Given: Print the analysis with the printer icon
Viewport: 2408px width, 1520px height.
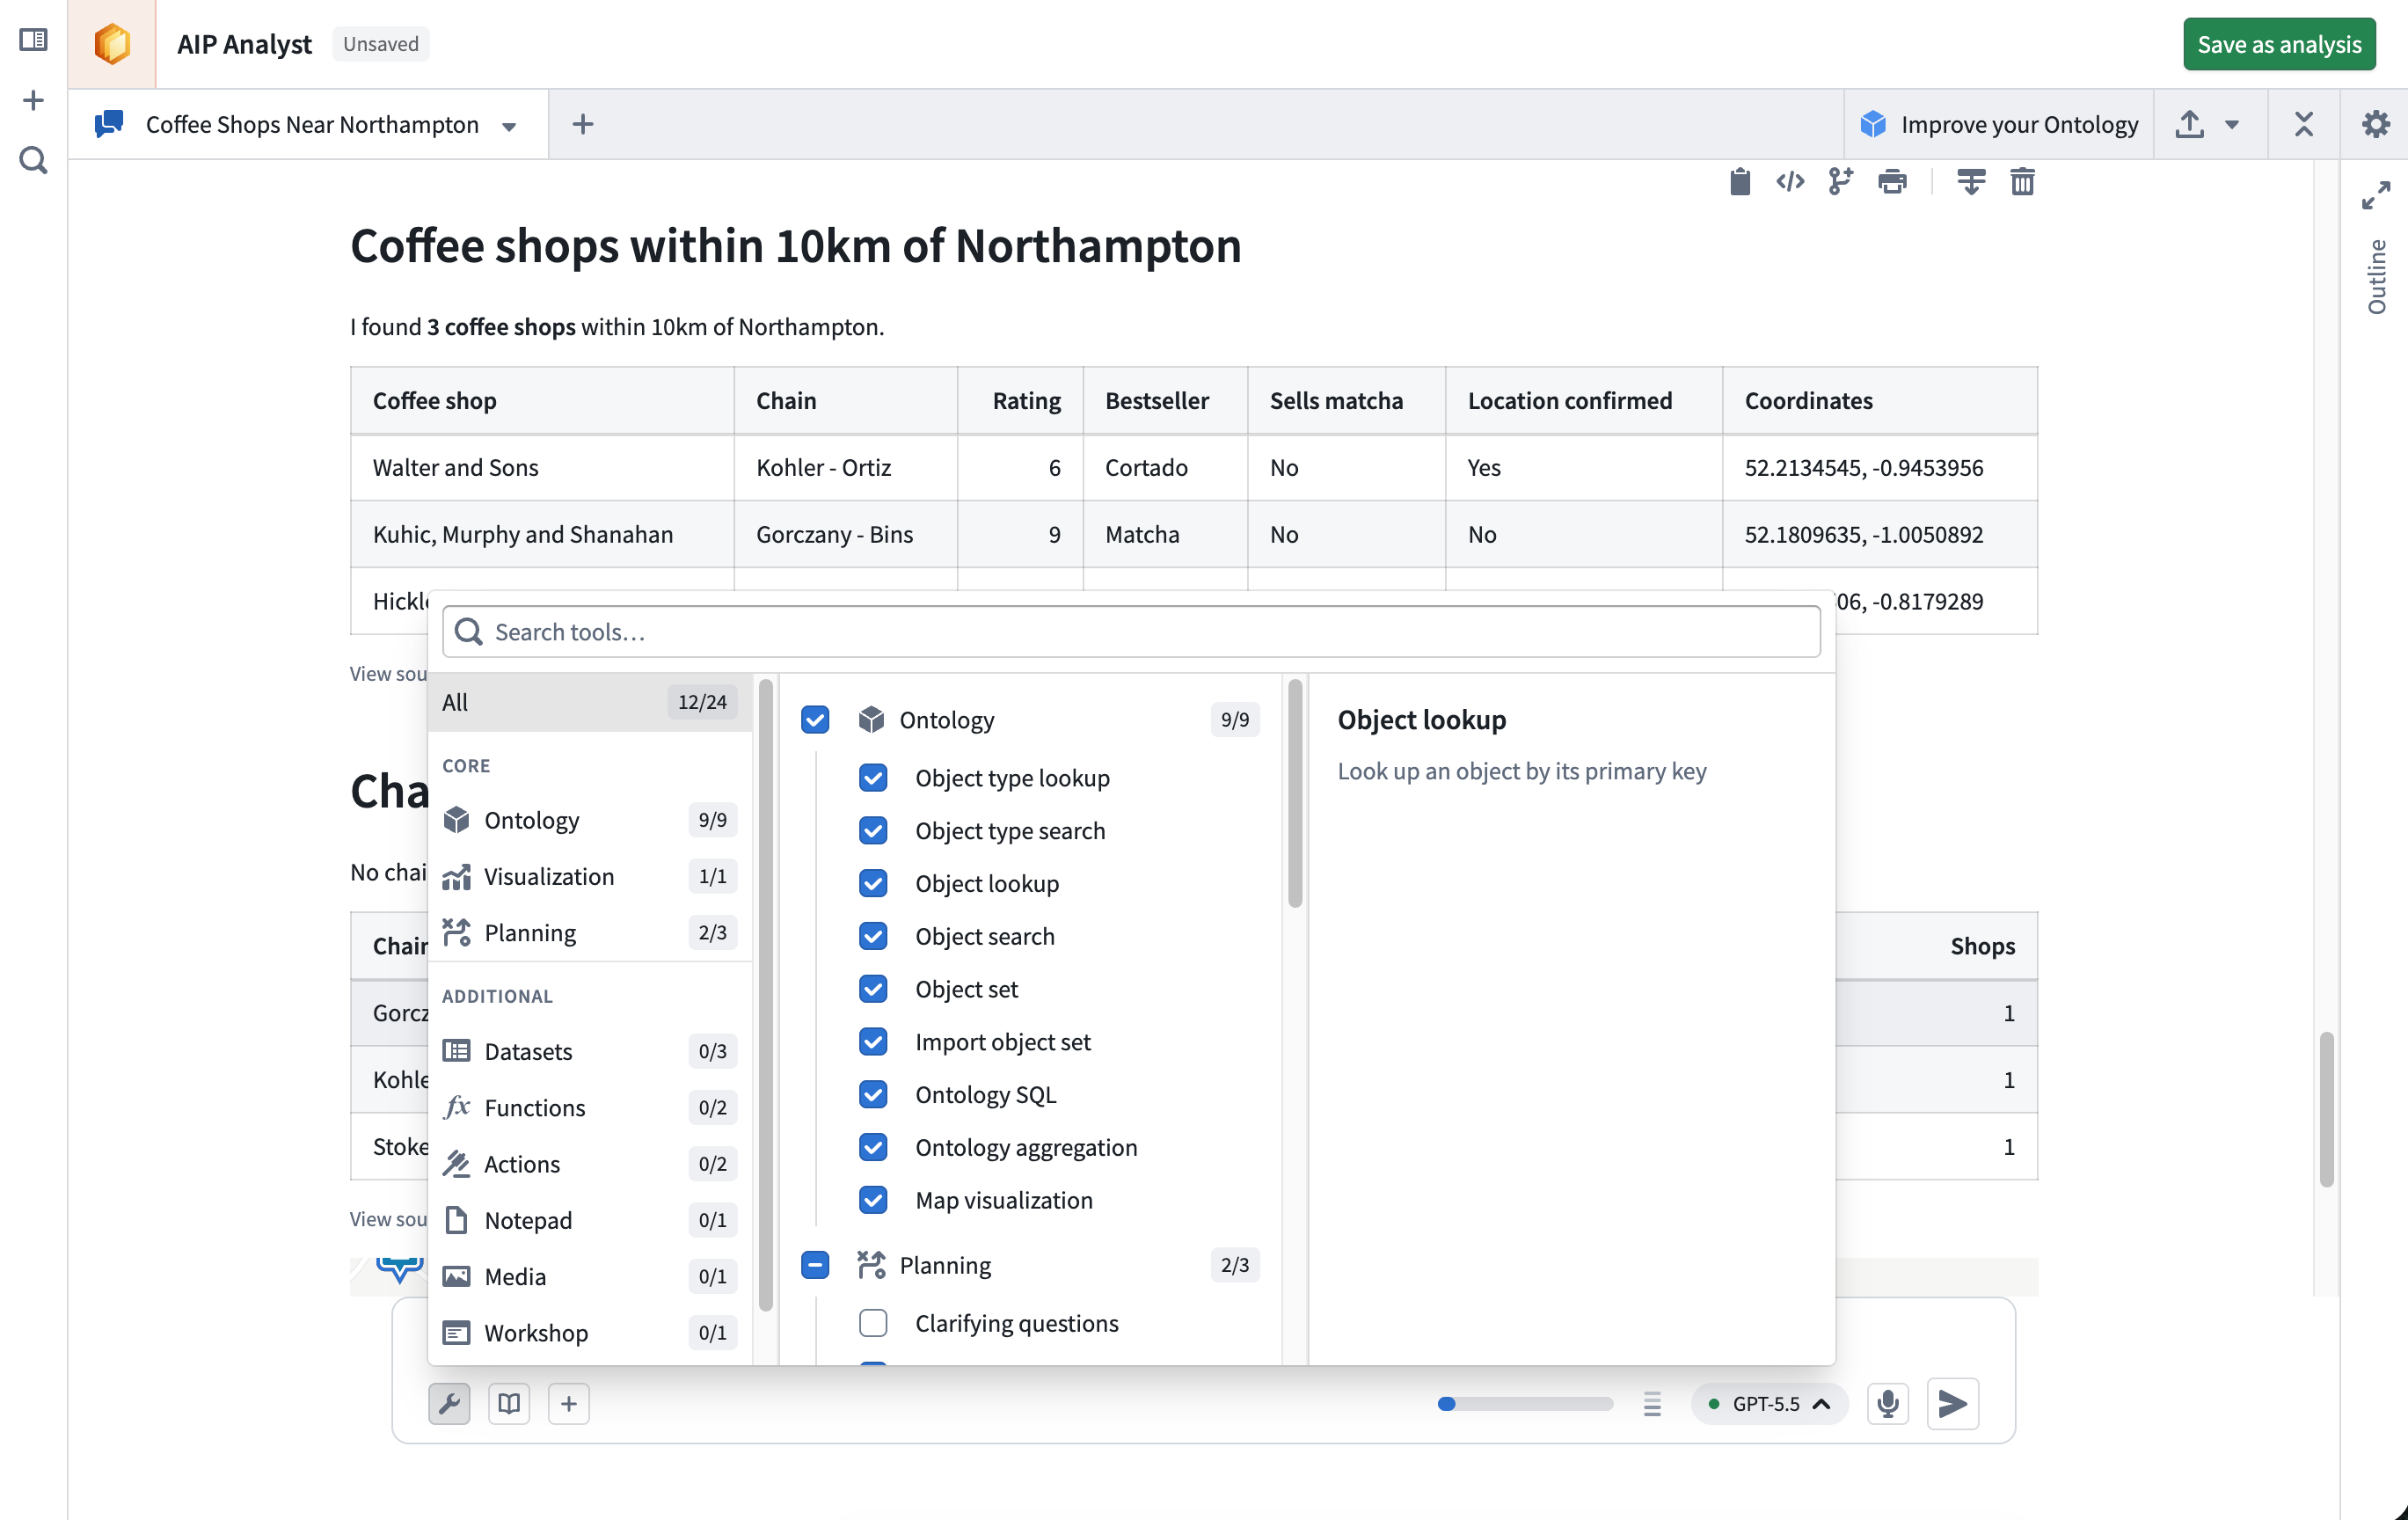Looking at the screenshot, I should (x=1892, y=182).
